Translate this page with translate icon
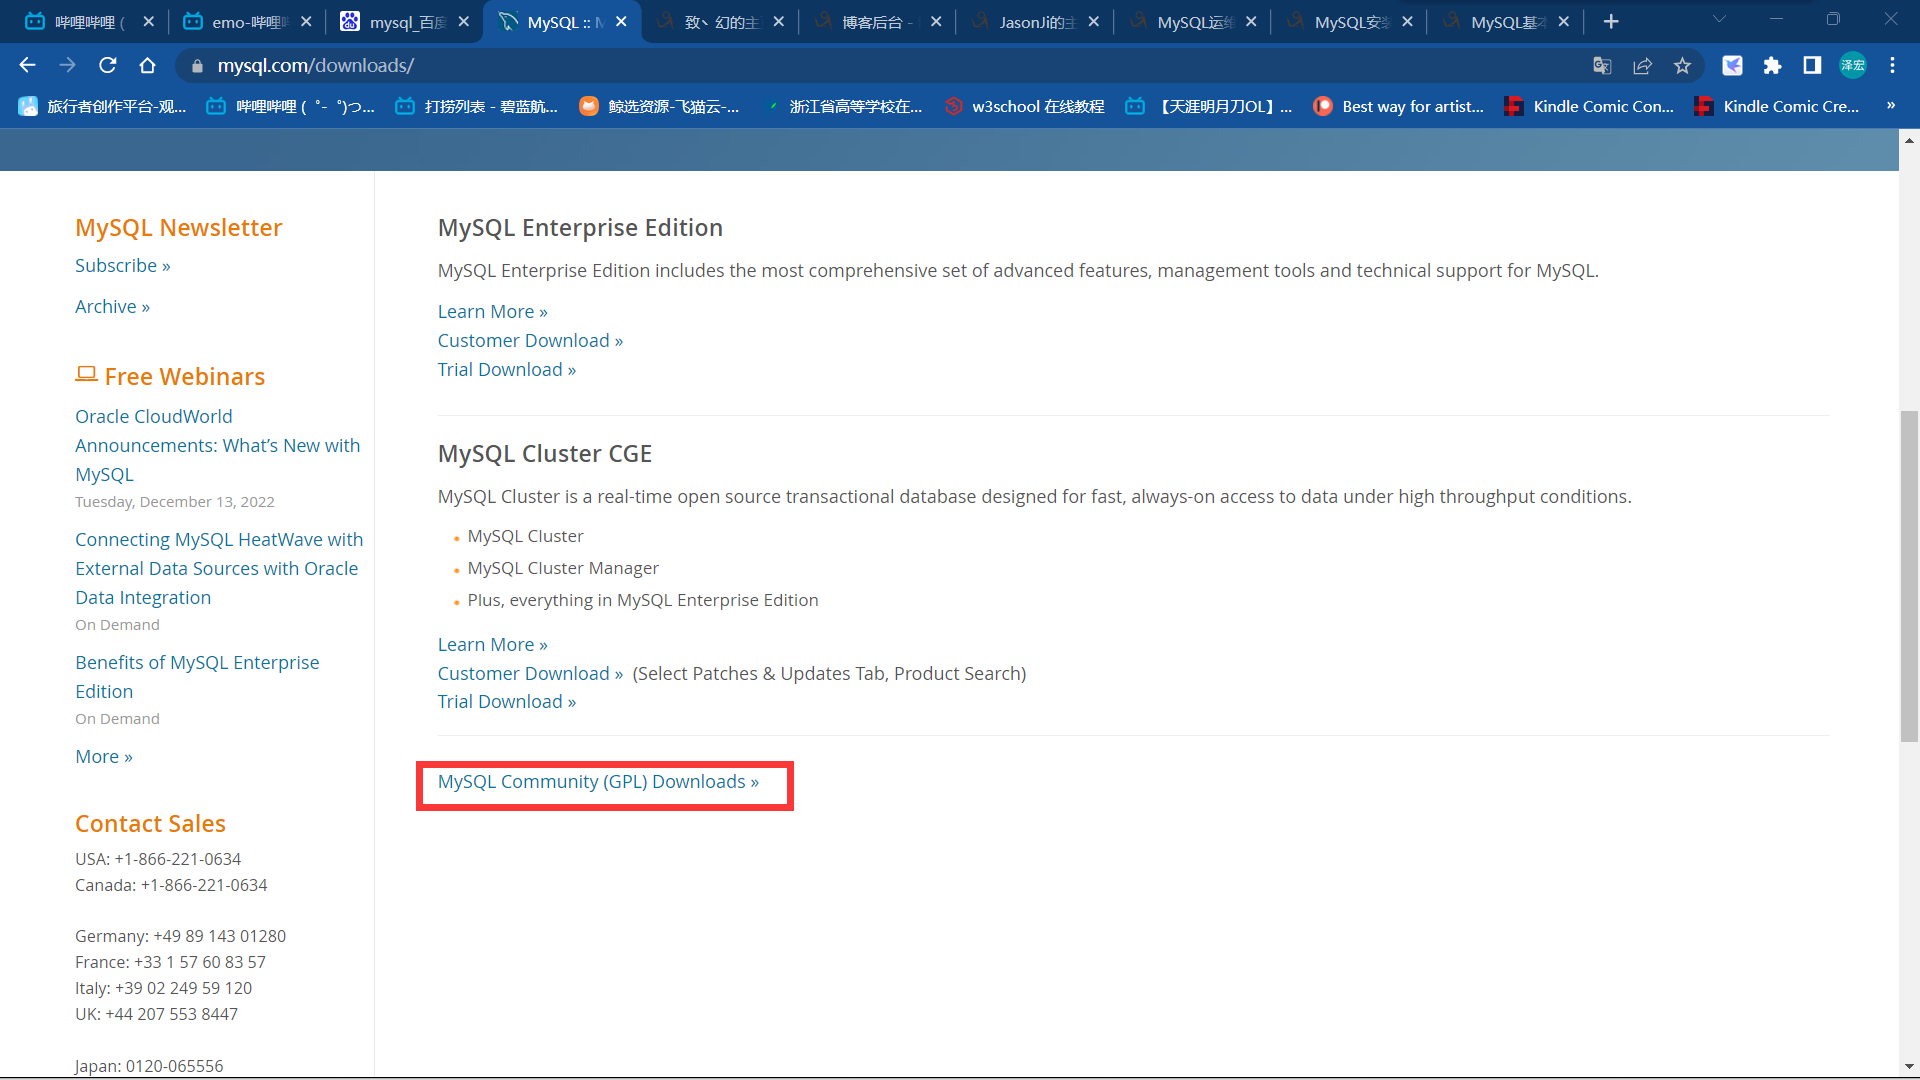Image resolution: width=1920 pixels, height=1080 pixels. 1602,65
